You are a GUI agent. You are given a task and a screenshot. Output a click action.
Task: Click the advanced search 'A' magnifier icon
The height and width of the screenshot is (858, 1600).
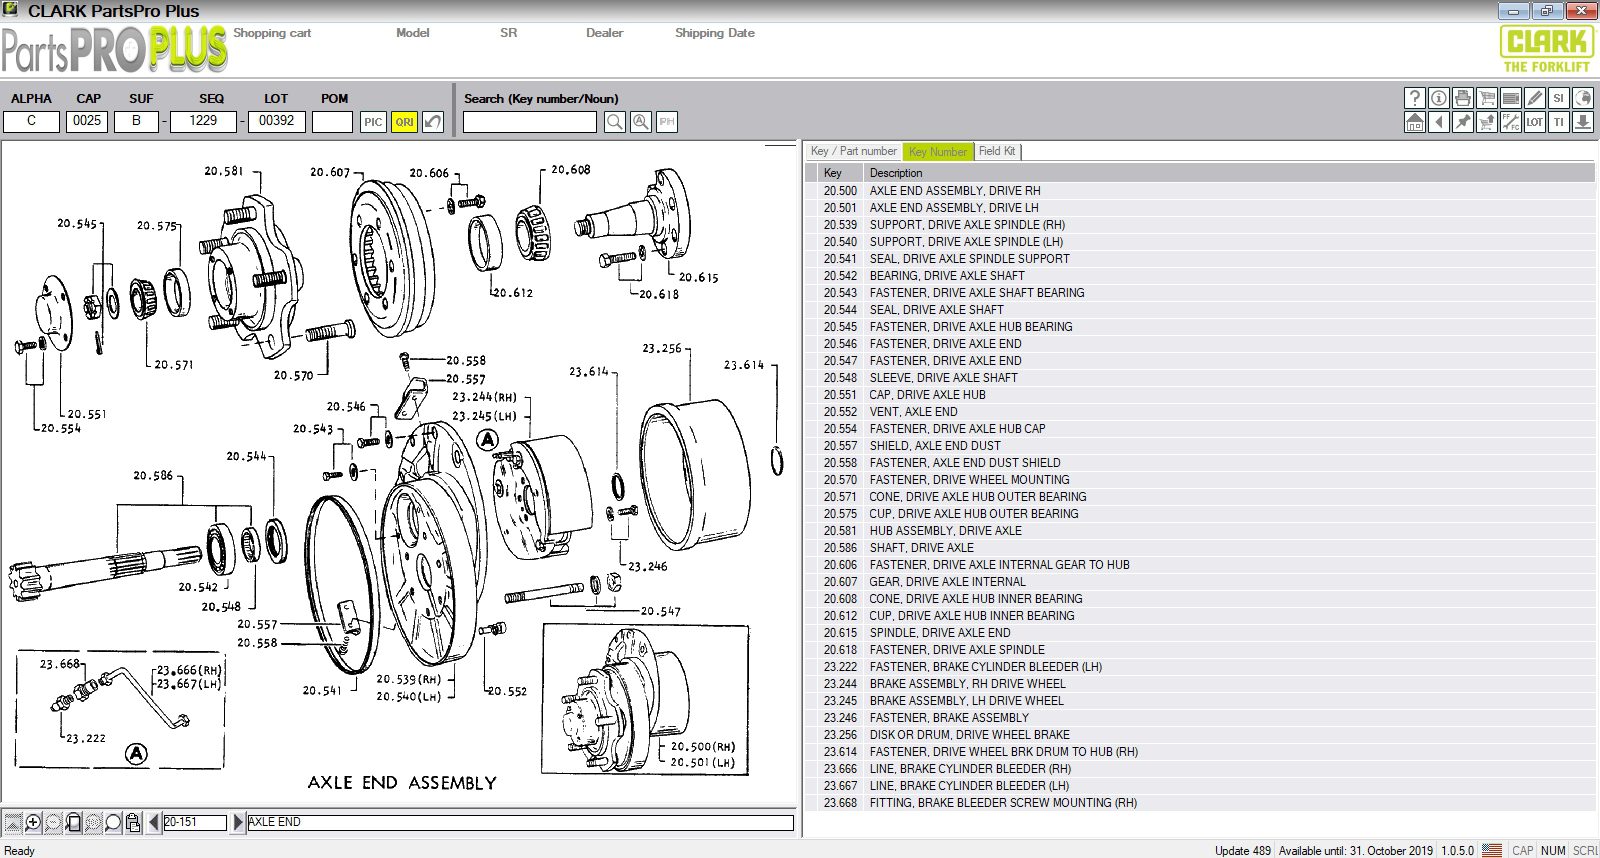[x=641, y=122]
